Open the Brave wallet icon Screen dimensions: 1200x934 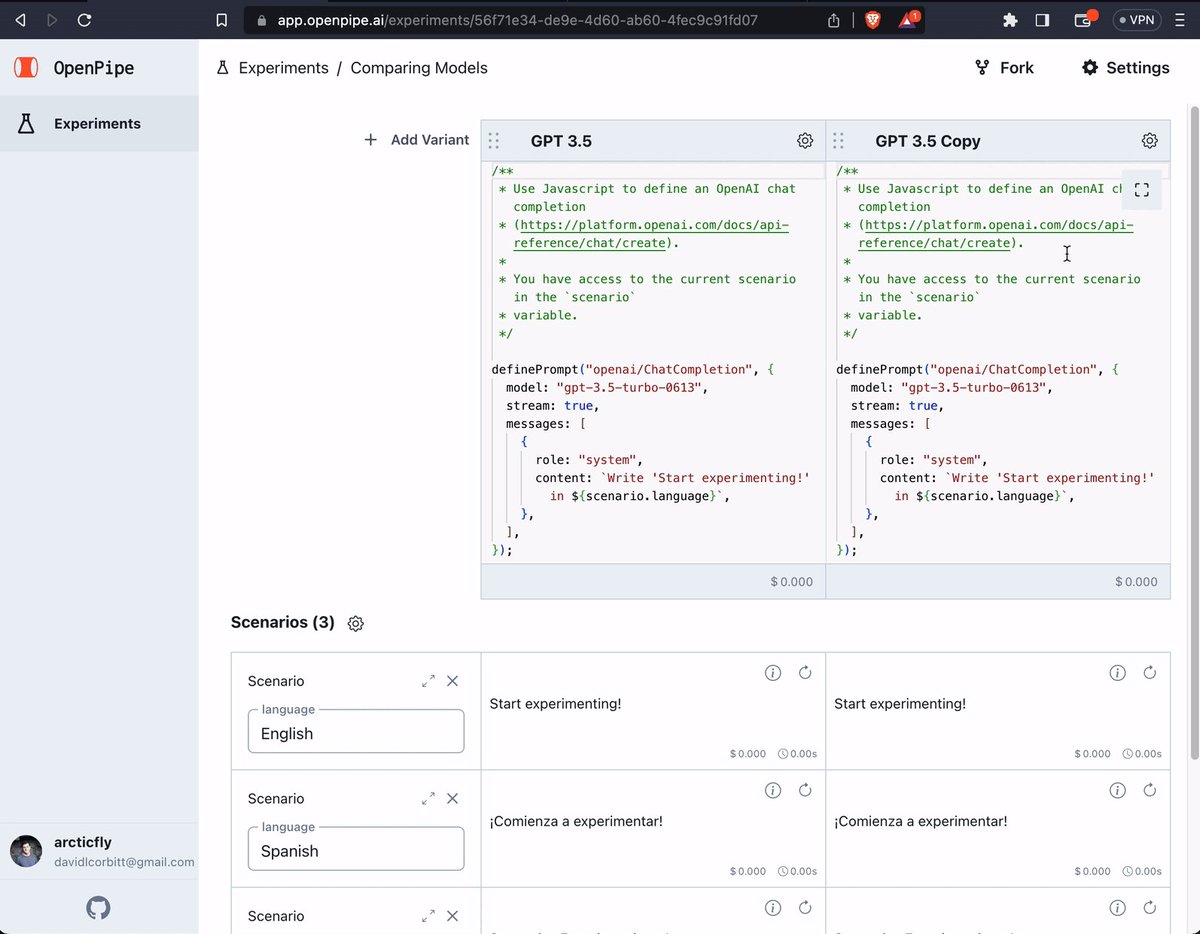coord(1083,20)
